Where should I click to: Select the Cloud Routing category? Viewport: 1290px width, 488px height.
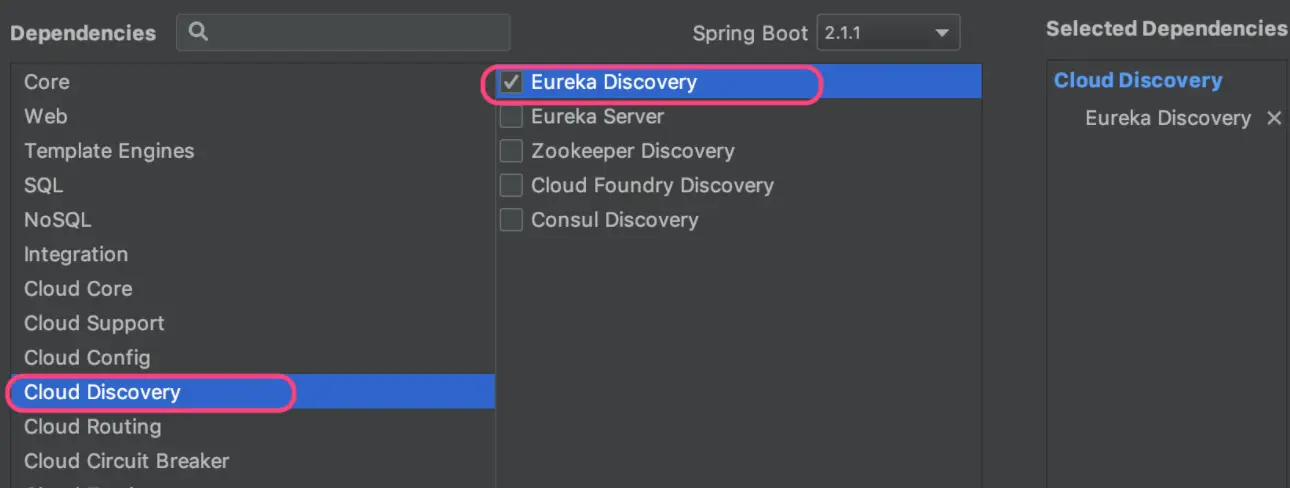pyautogui.click(x=92, y=426)
